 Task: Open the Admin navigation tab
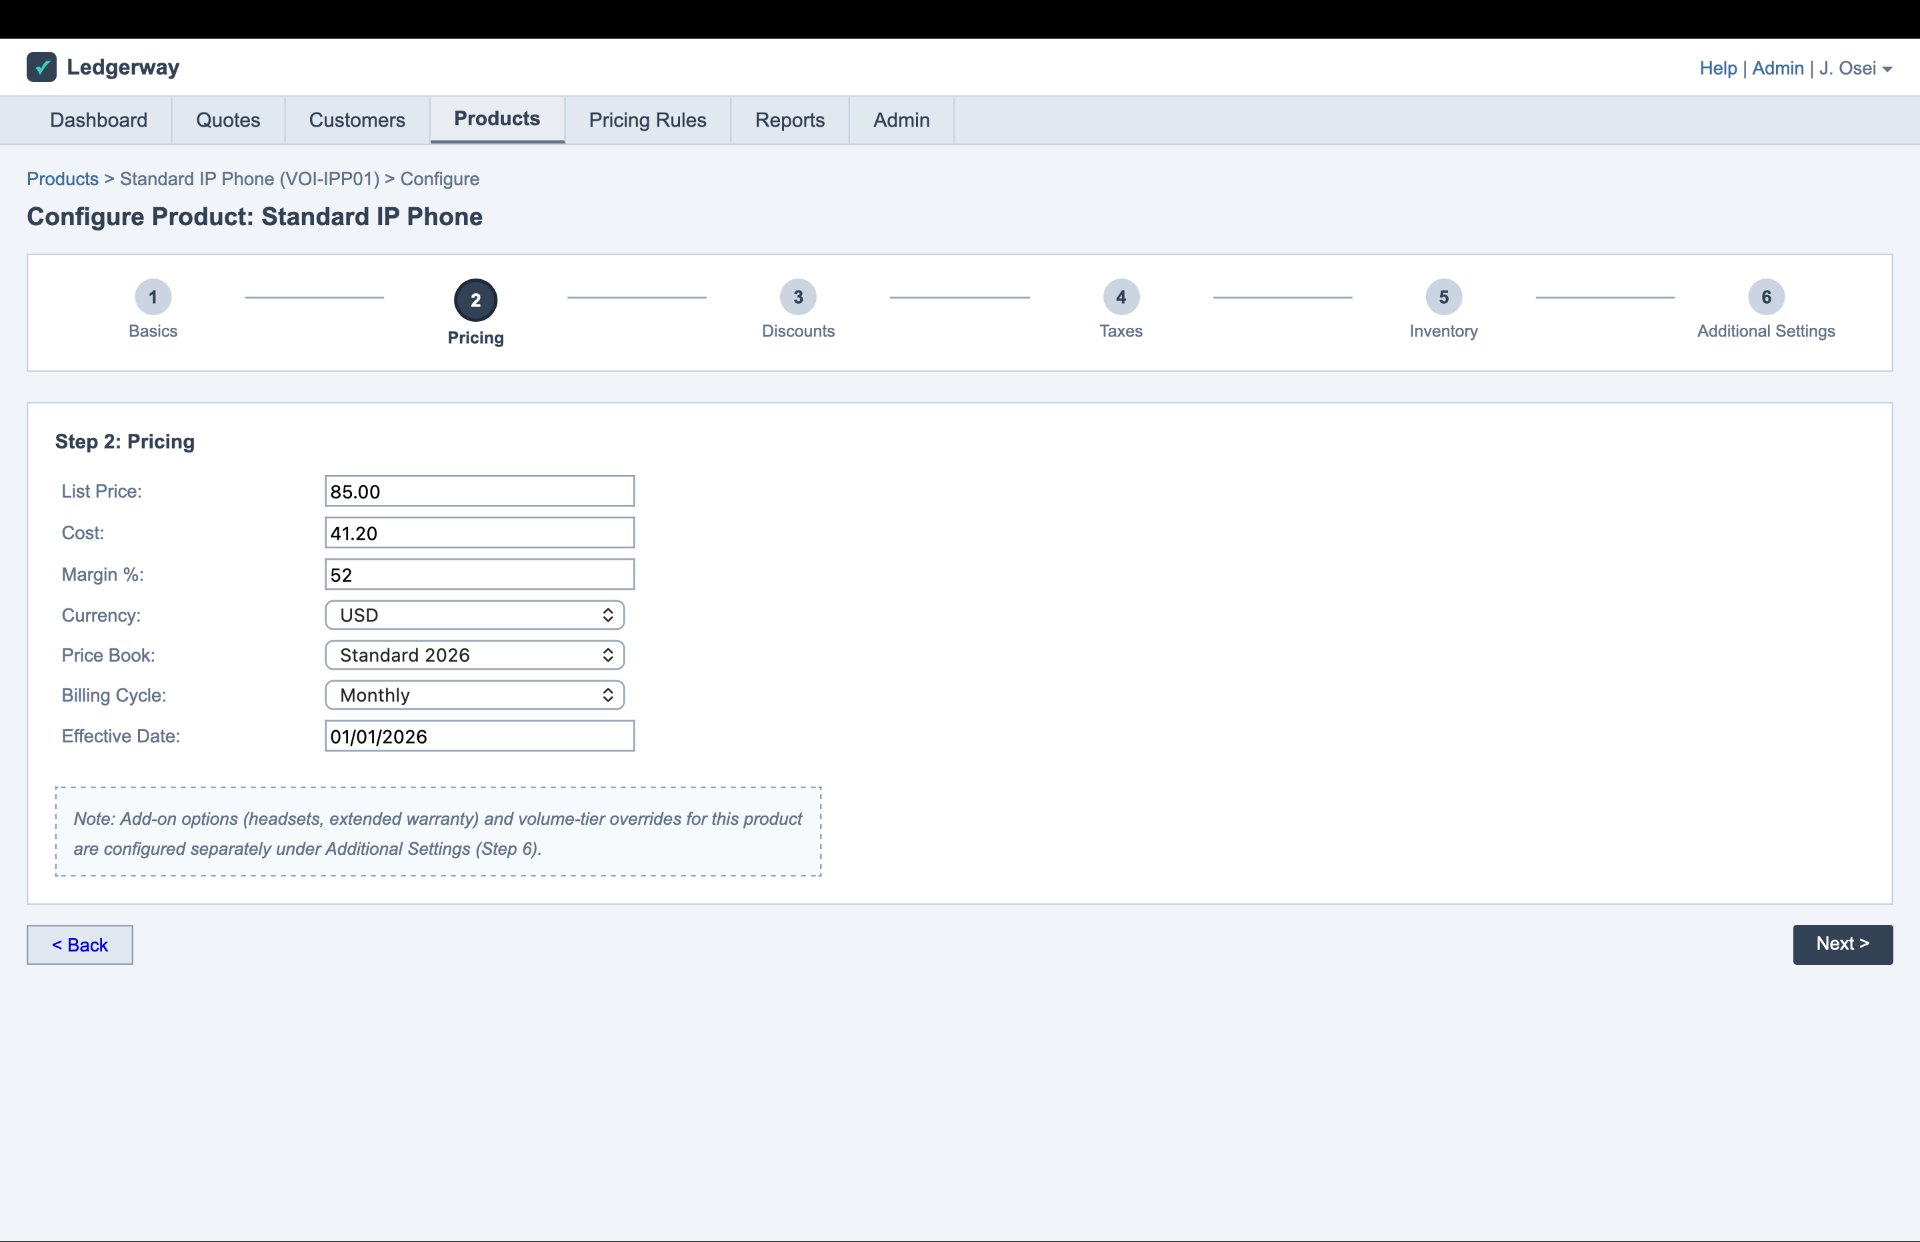(x=902, y=120)
